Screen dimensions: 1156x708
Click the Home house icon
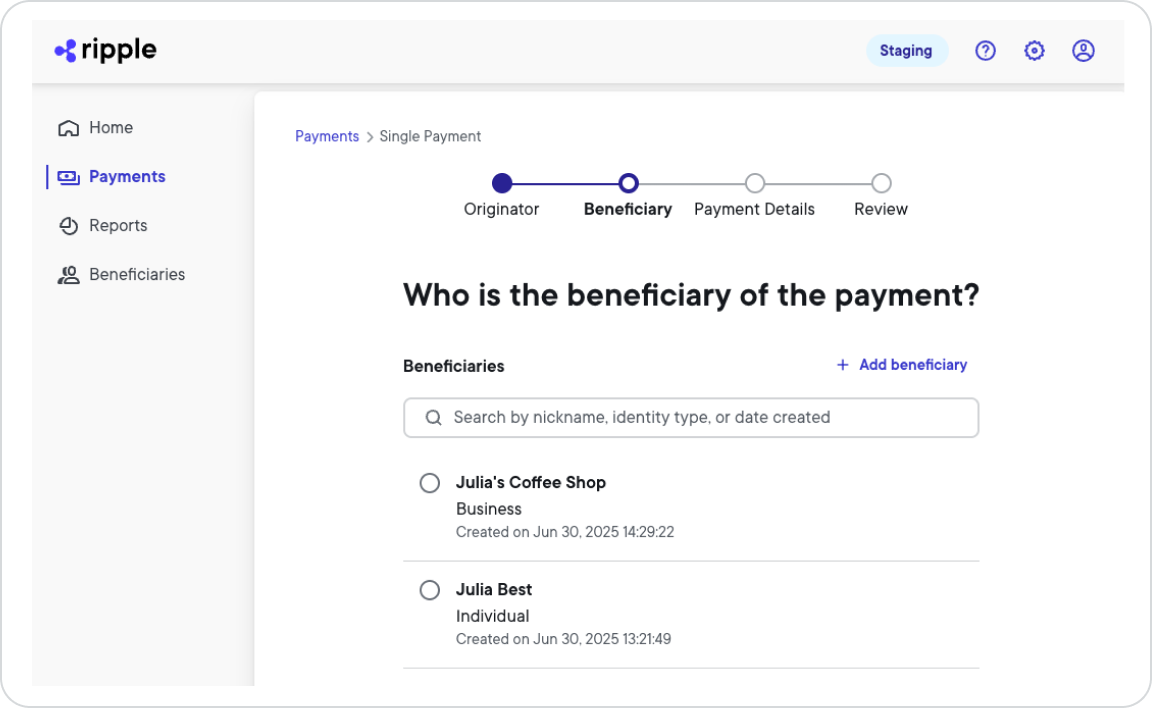click(x=68, y=128)
